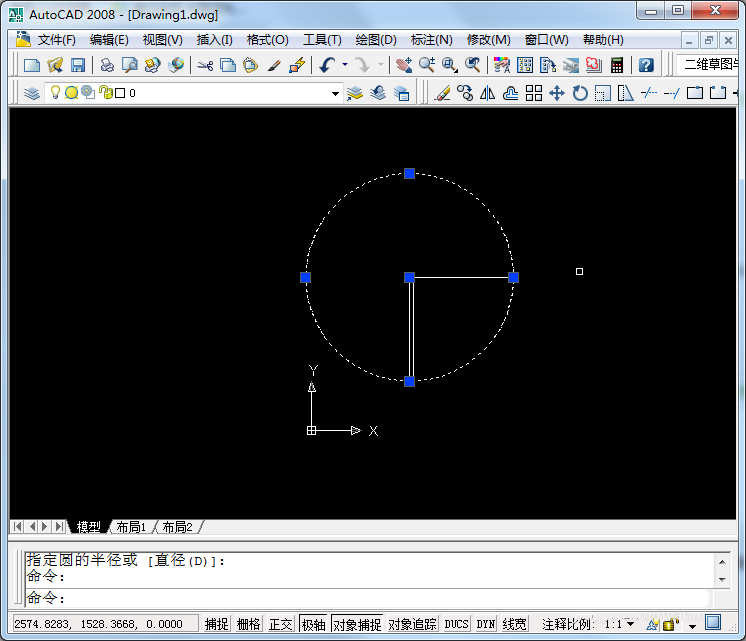Open the 绘图(D) menu

click(x=376, y=40)
